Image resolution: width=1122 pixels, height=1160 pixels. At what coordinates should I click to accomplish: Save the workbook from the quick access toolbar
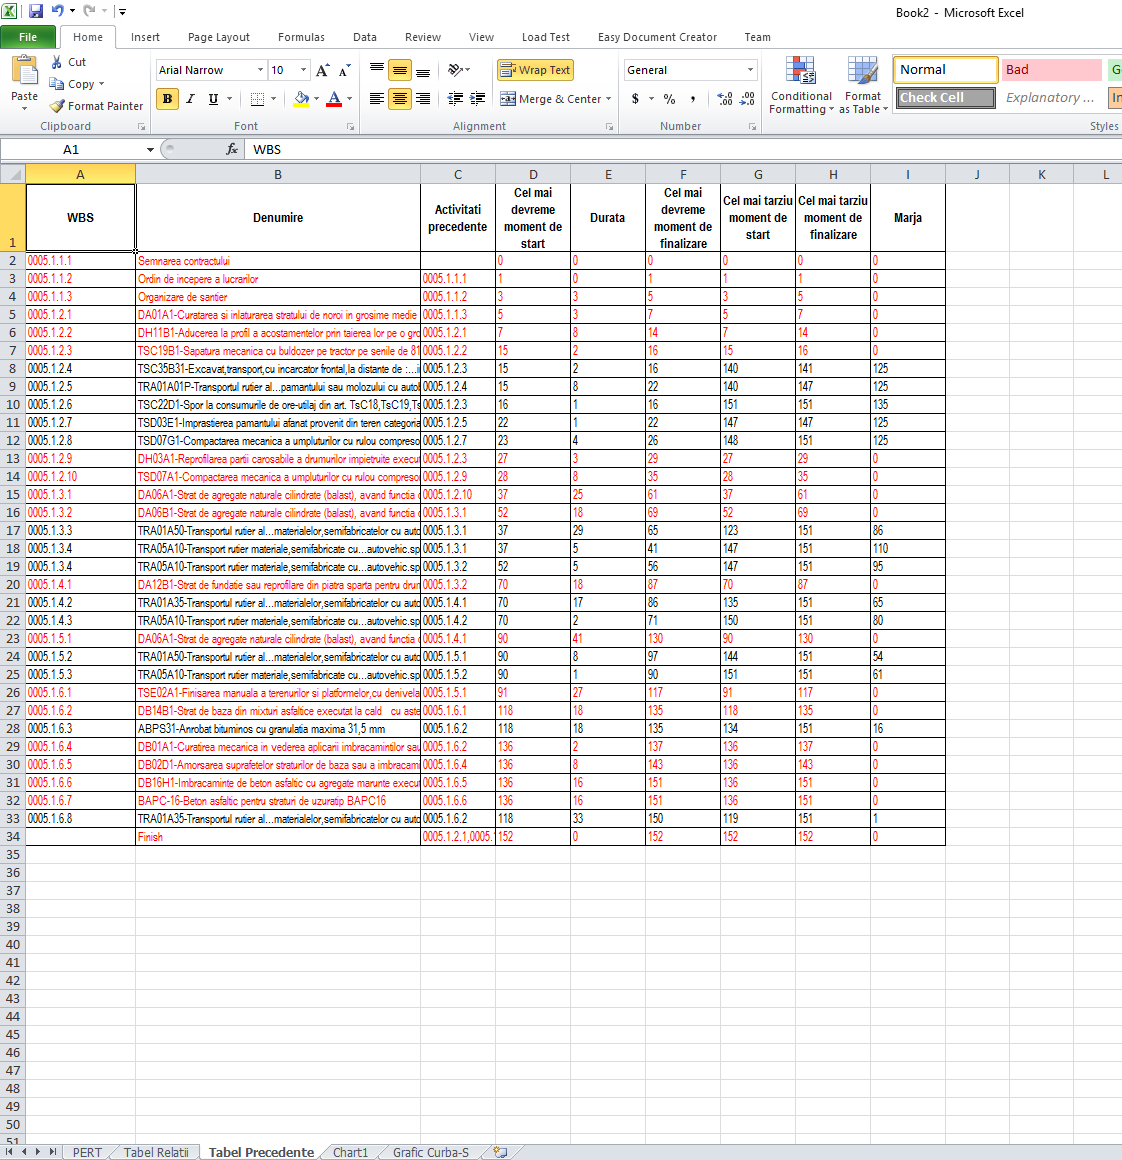coord(36,11)
